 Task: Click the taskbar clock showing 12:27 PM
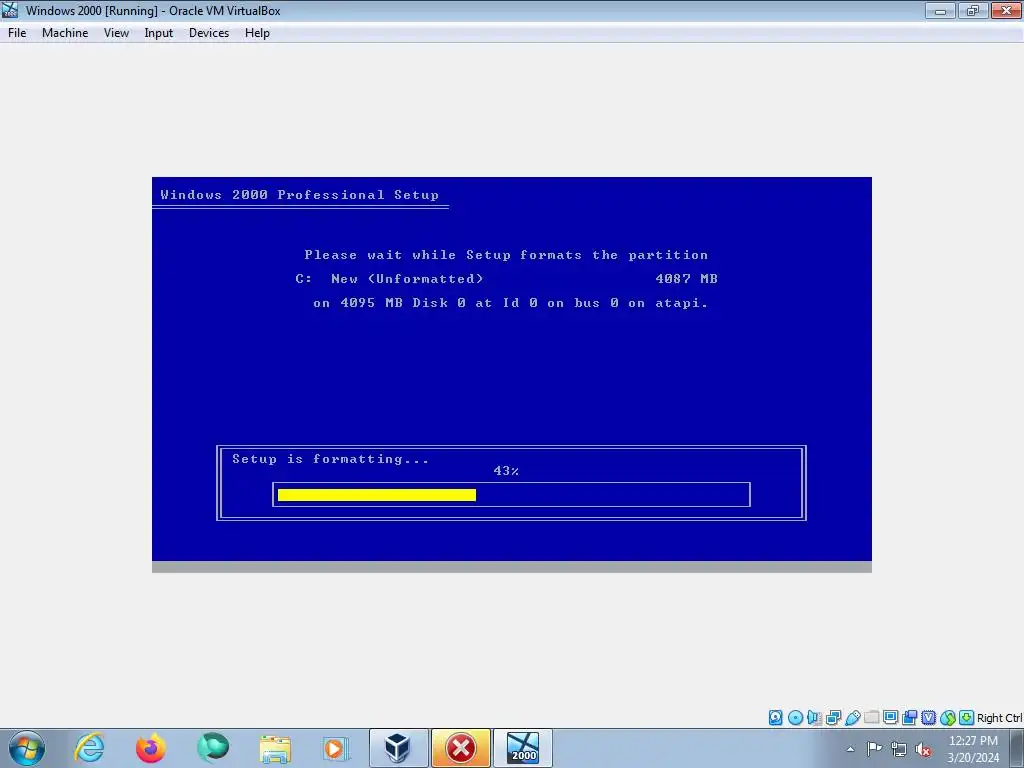coord(973,748)
